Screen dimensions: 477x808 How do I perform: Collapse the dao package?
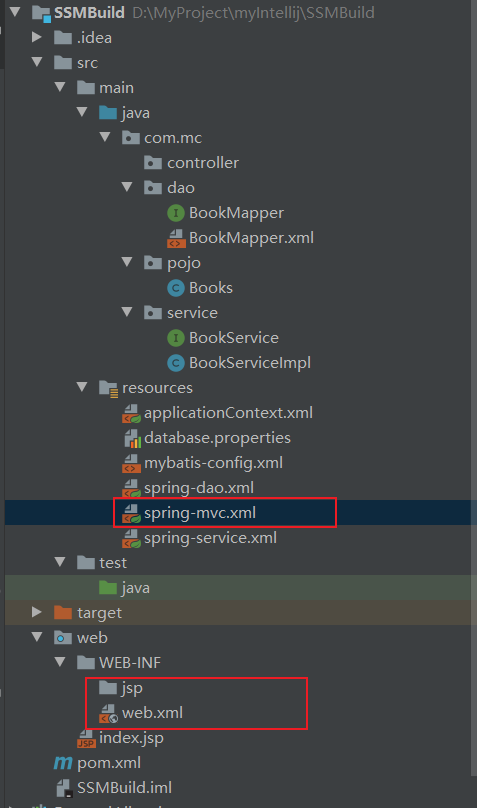127,187
